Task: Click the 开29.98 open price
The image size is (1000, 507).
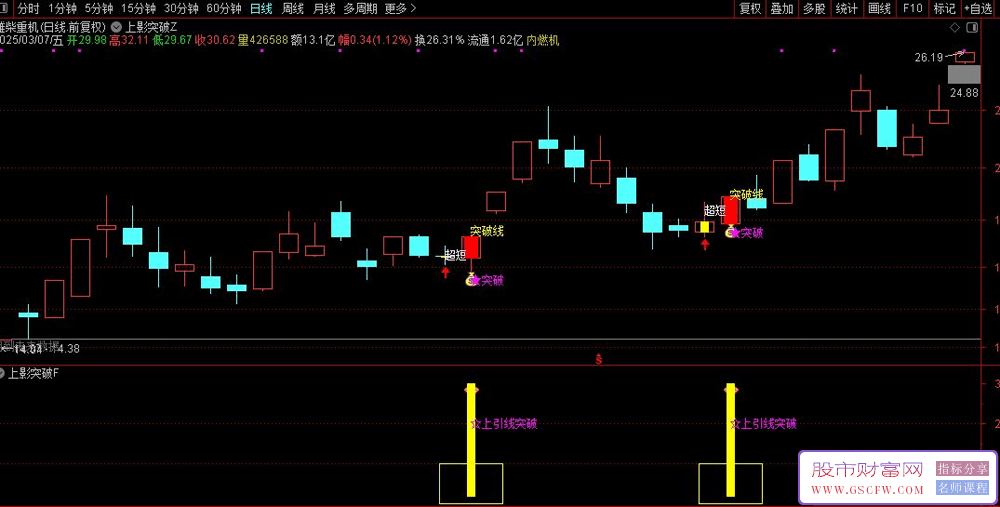Action: pyautogui.click(x=87, y=40)
